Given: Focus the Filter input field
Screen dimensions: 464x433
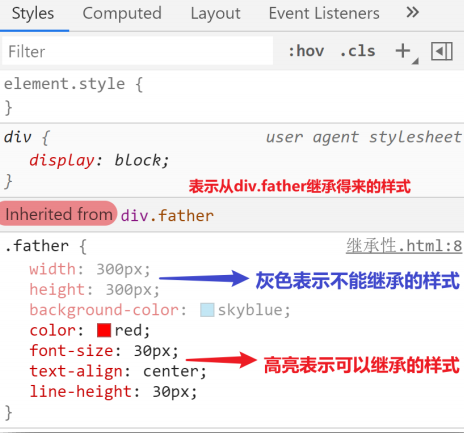Looking at the screenshot, I should click(137, 51).
